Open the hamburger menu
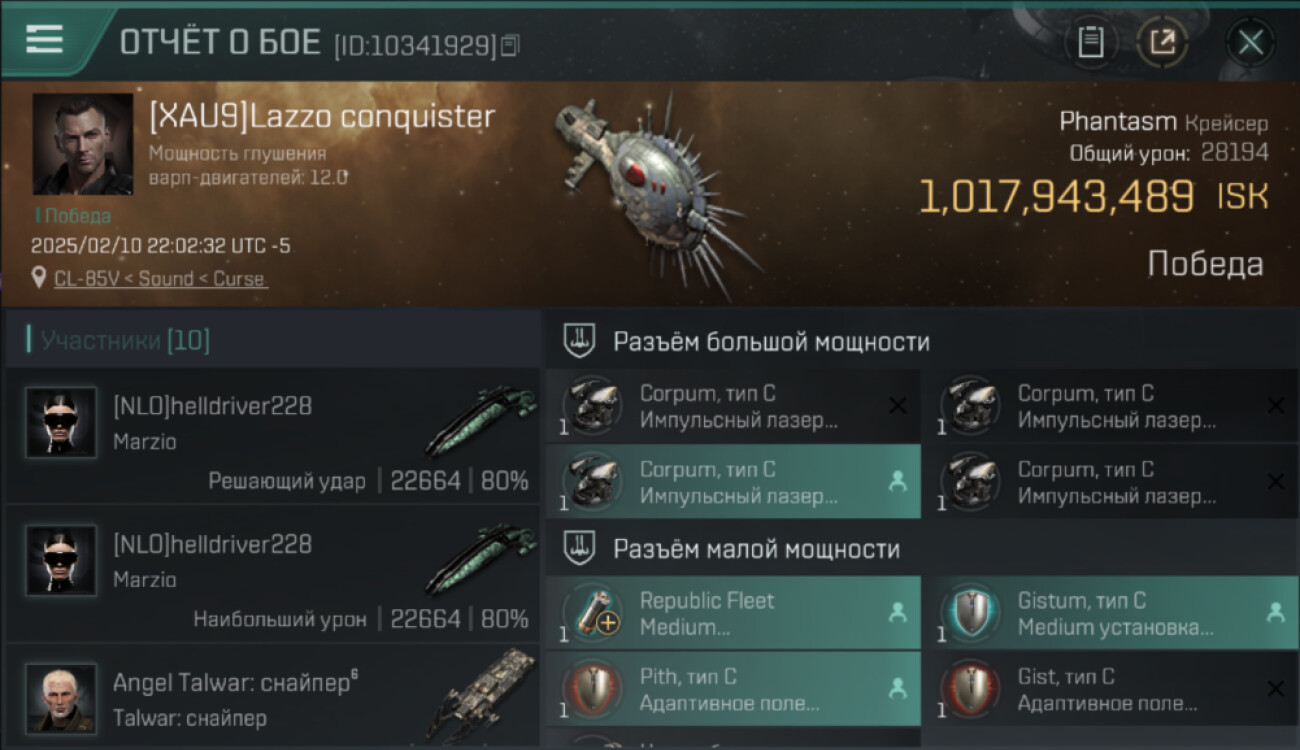1300x750 pixels. tap(45, 39)
